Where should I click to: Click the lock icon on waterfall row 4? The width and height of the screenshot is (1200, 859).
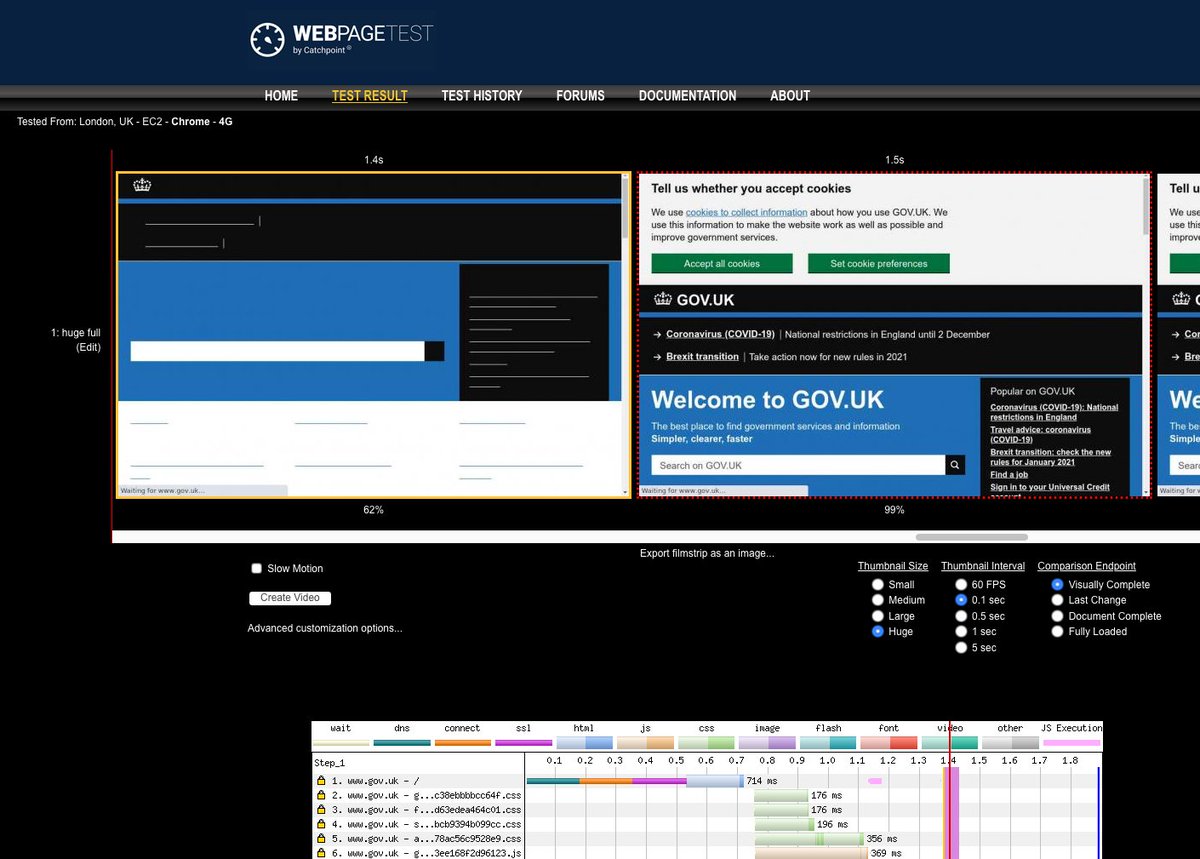click(322, 824)
